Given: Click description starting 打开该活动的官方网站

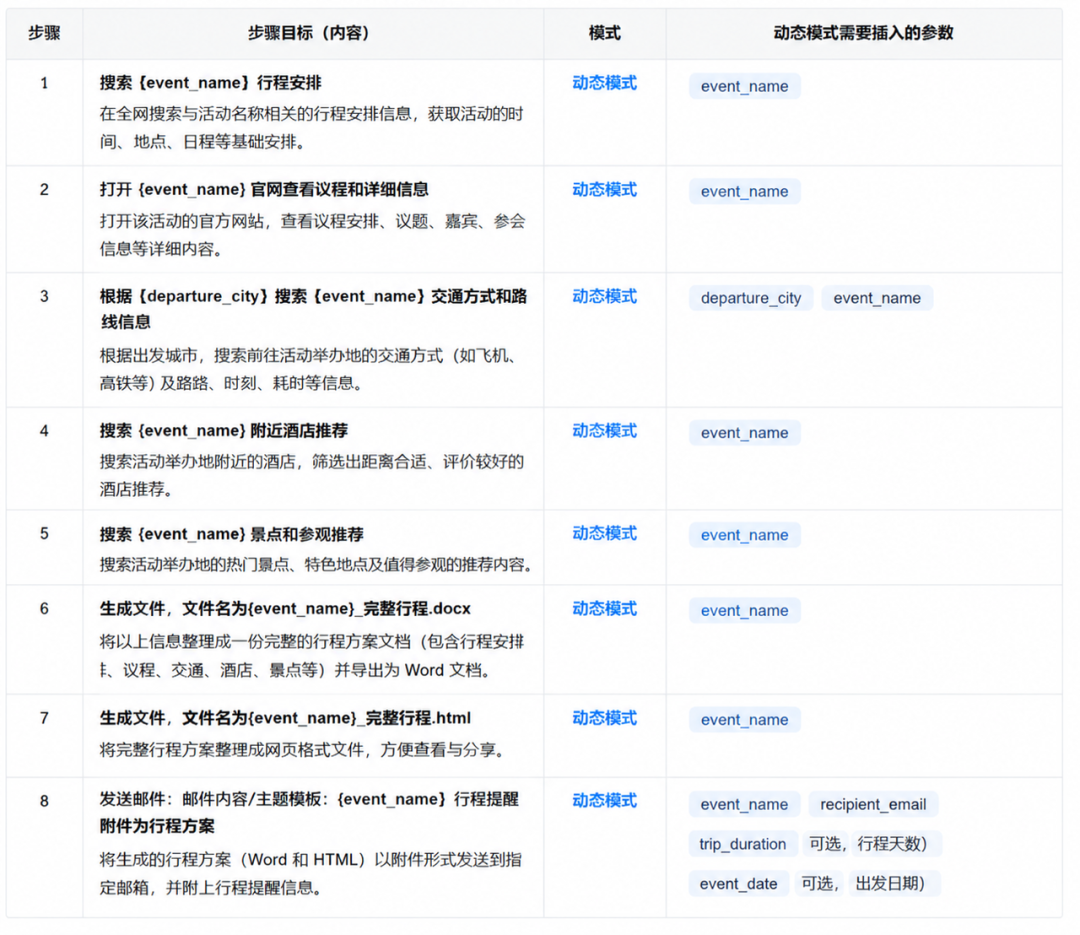Looking at the screenshot, I should (x=313, y=235).
